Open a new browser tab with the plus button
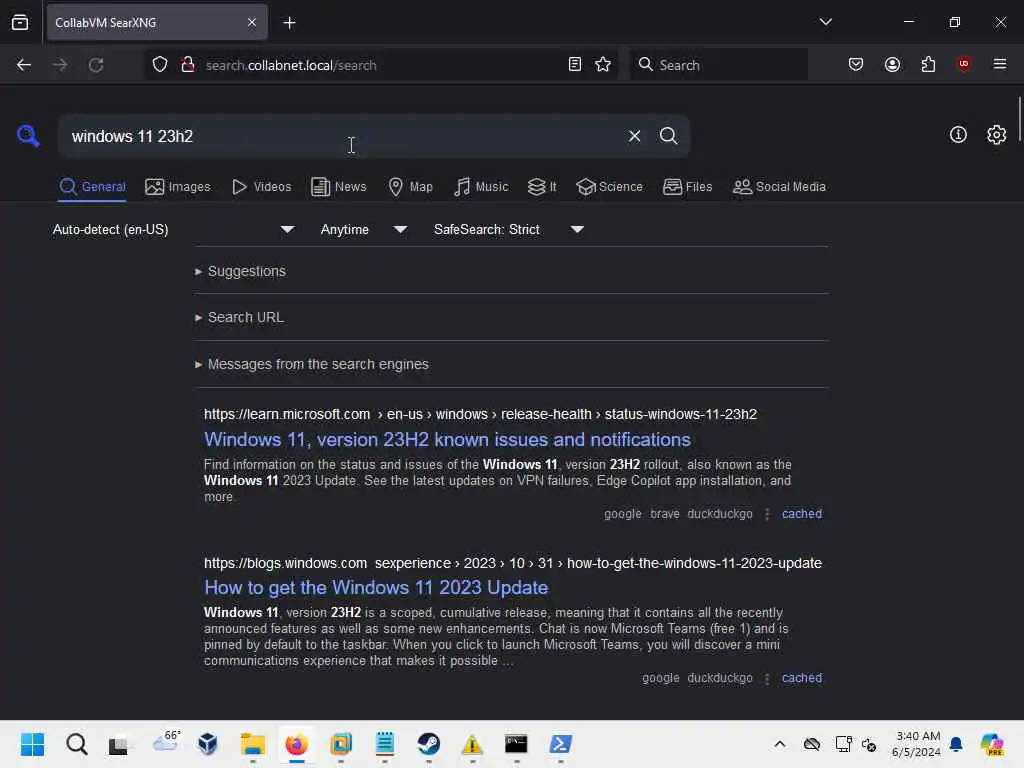Screen dimensions: 1024x768 point(289,23)
